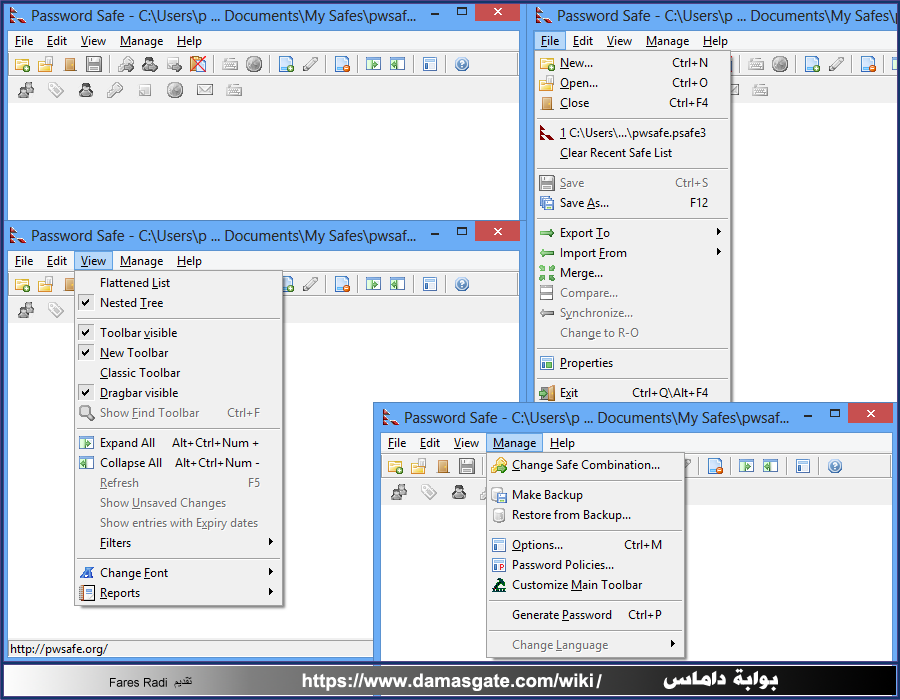Choose Properties in File menu
This screenshot has width=900, height=700.
631,363
